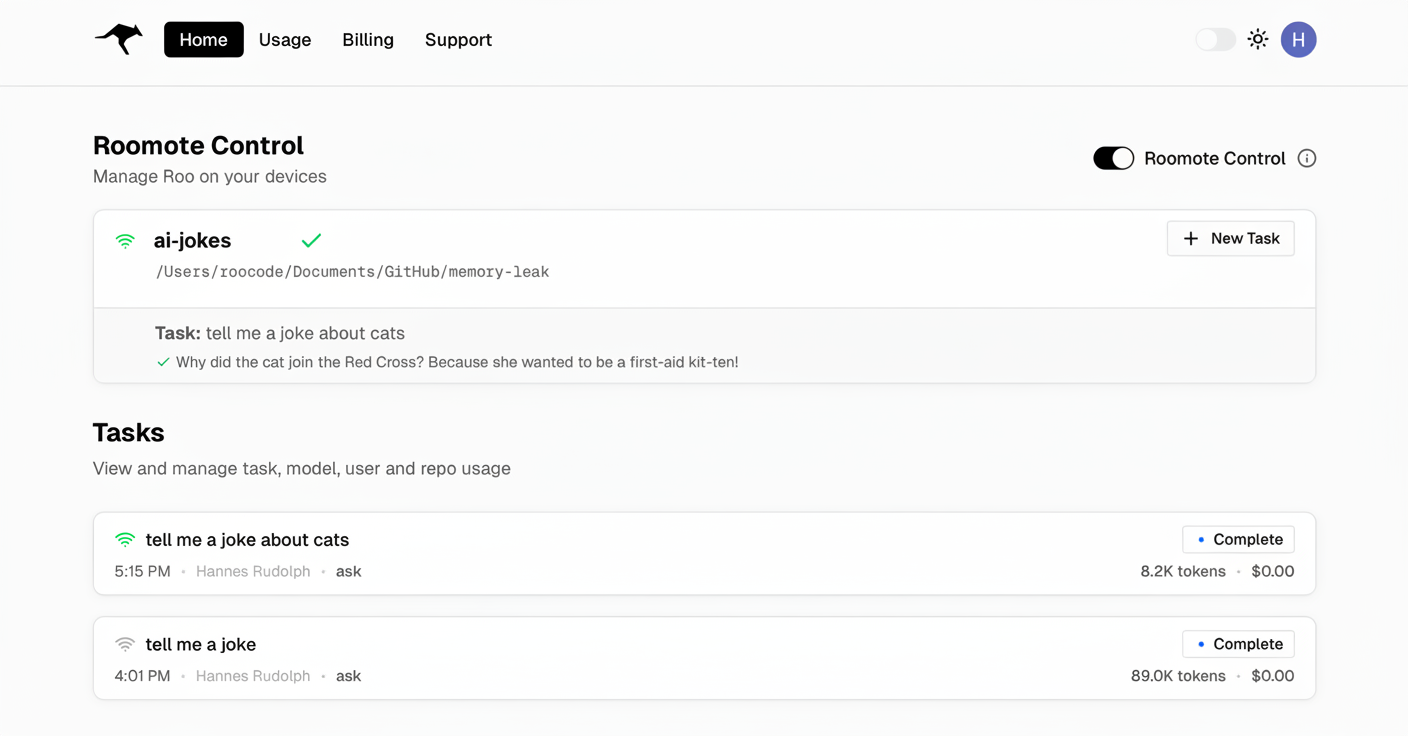Open the Roomote Control info tooltip icon
Viewport: 1408px width, 736px height.
[x=1307, y=158]
